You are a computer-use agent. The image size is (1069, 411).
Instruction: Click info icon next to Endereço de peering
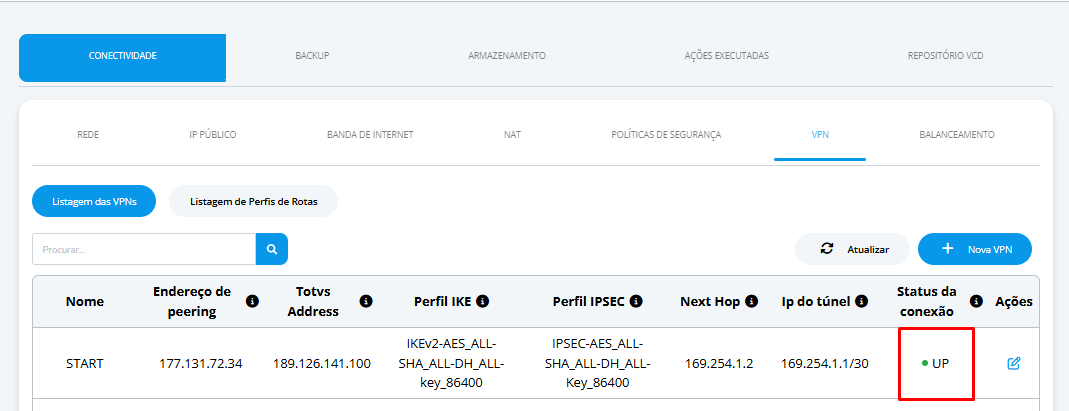tap(252, 301)
